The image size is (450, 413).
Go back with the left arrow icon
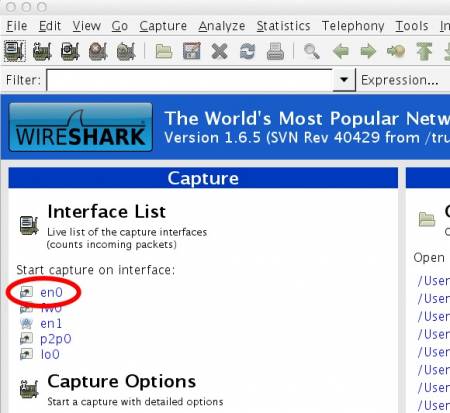click(x=341, y=52)
